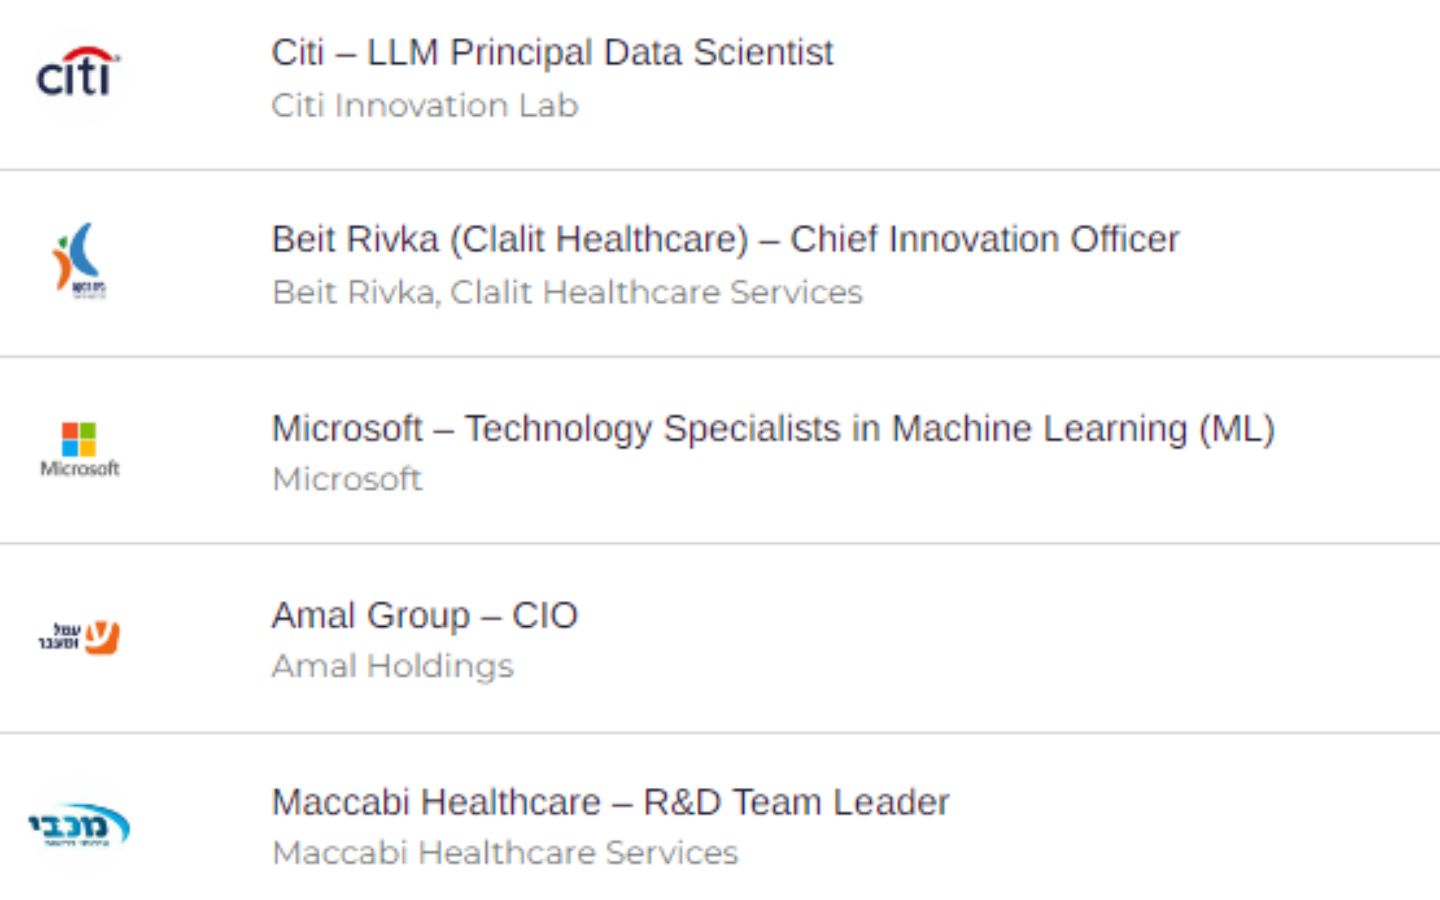Screen dimensions: 1440x900
Task: Click Beit Rivka, Clalit Healthcare Services subtitle
Action: (x=567, y=292)
